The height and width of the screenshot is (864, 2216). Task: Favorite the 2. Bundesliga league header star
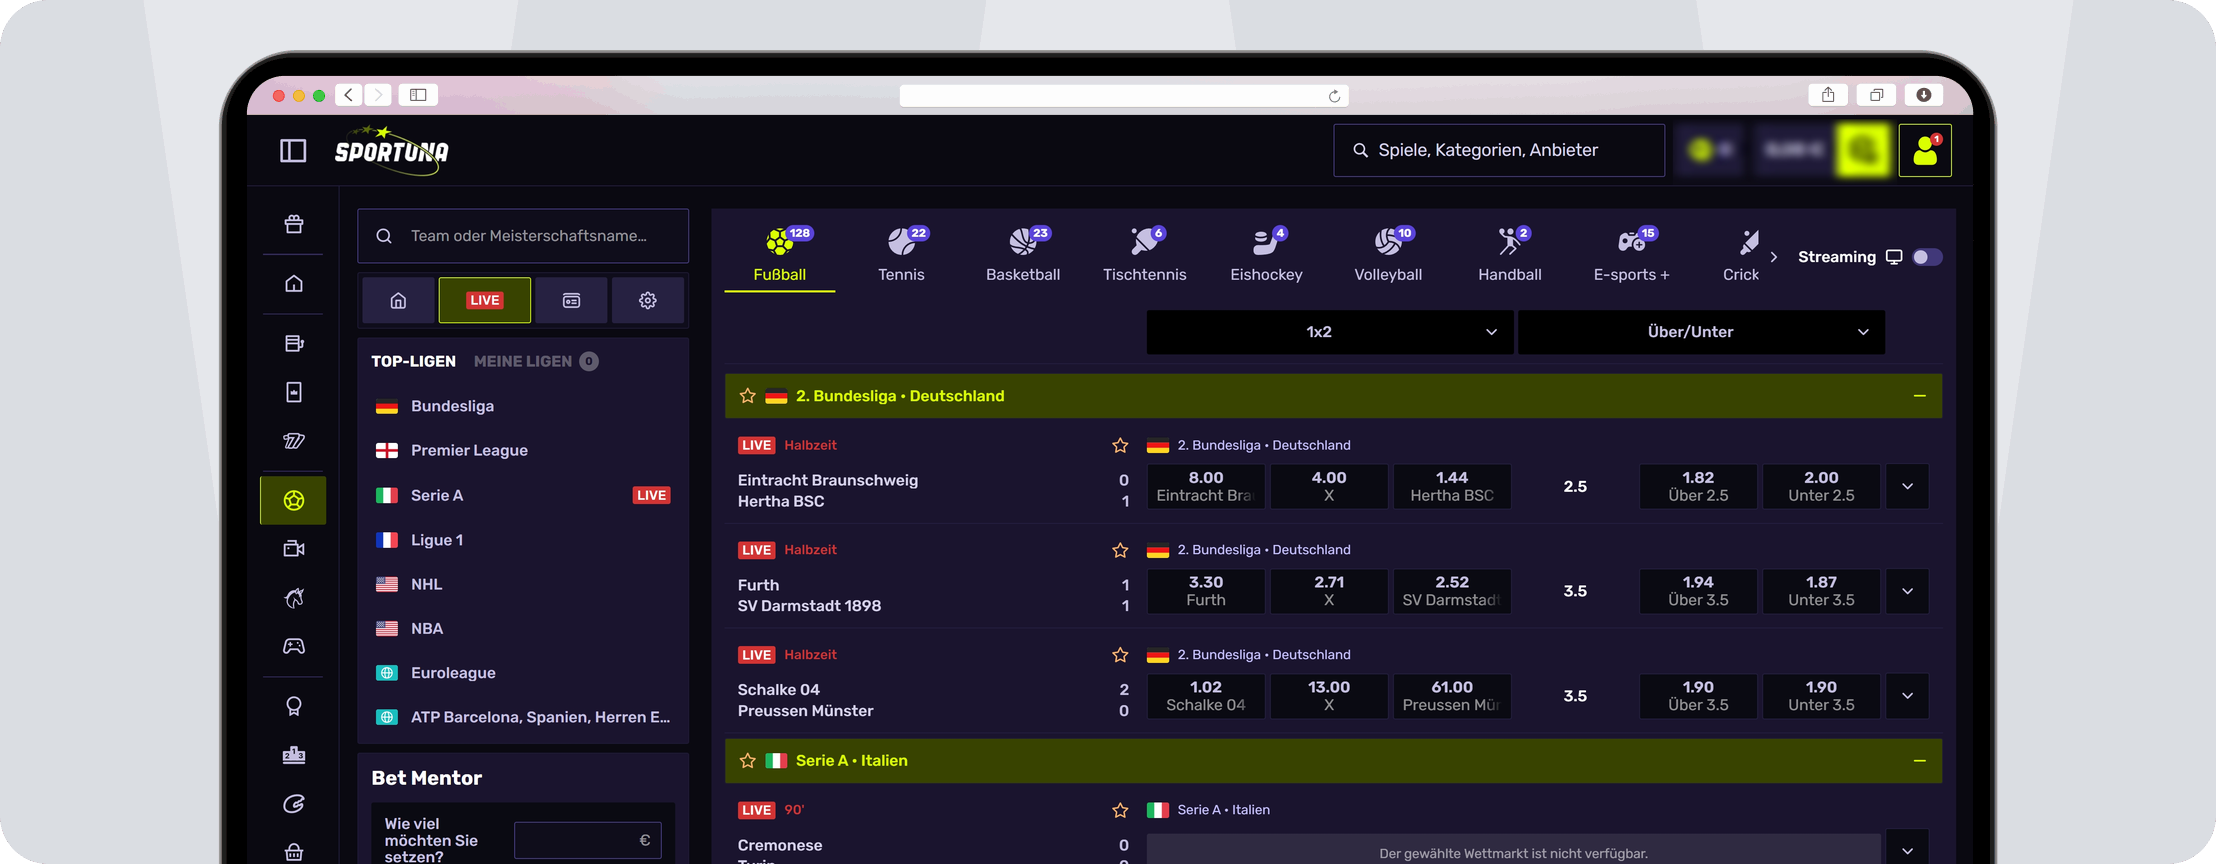point(747,396)
